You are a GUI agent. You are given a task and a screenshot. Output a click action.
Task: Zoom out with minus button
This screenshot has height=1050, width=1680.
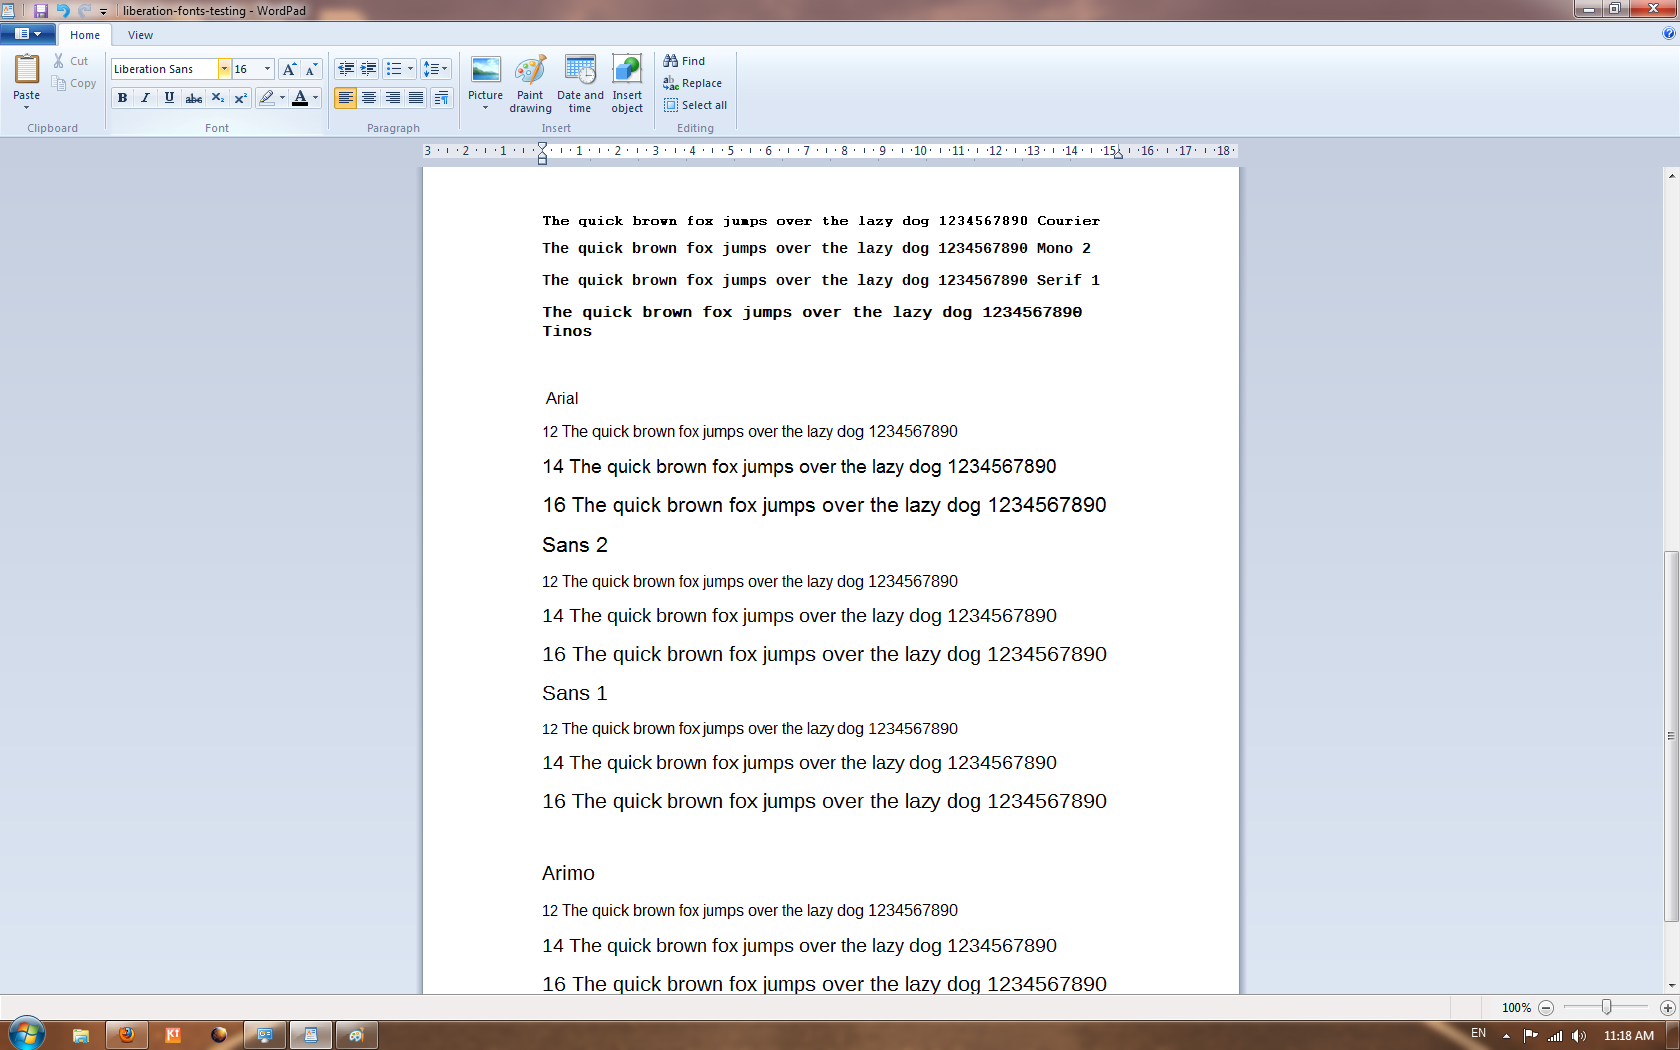click(x=1546, y=1008)
